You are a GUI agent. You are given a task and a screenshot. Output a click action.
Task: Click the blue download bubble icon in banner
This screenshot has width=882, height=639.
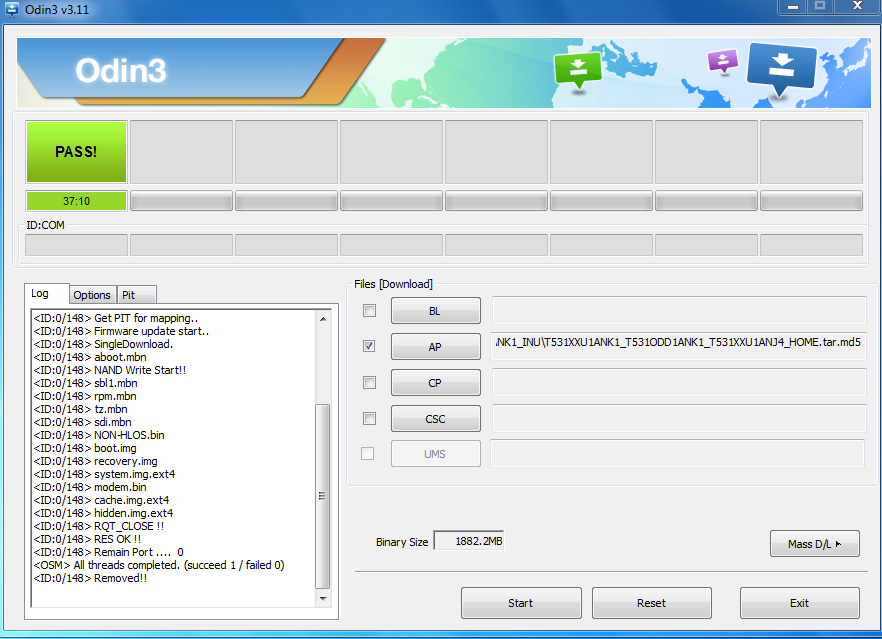click(781, 69)
